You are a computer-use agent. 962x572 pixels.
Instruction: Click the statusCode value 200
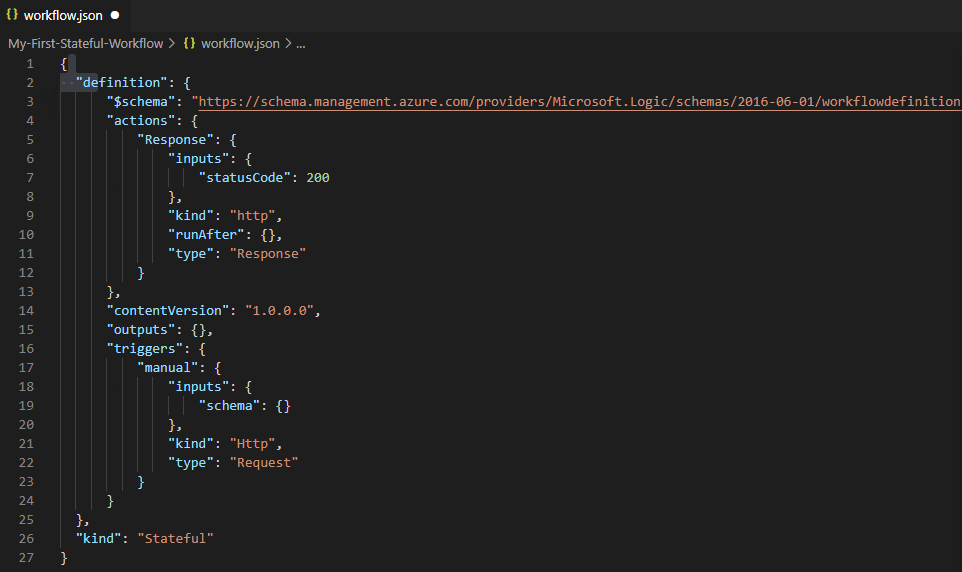318,178
